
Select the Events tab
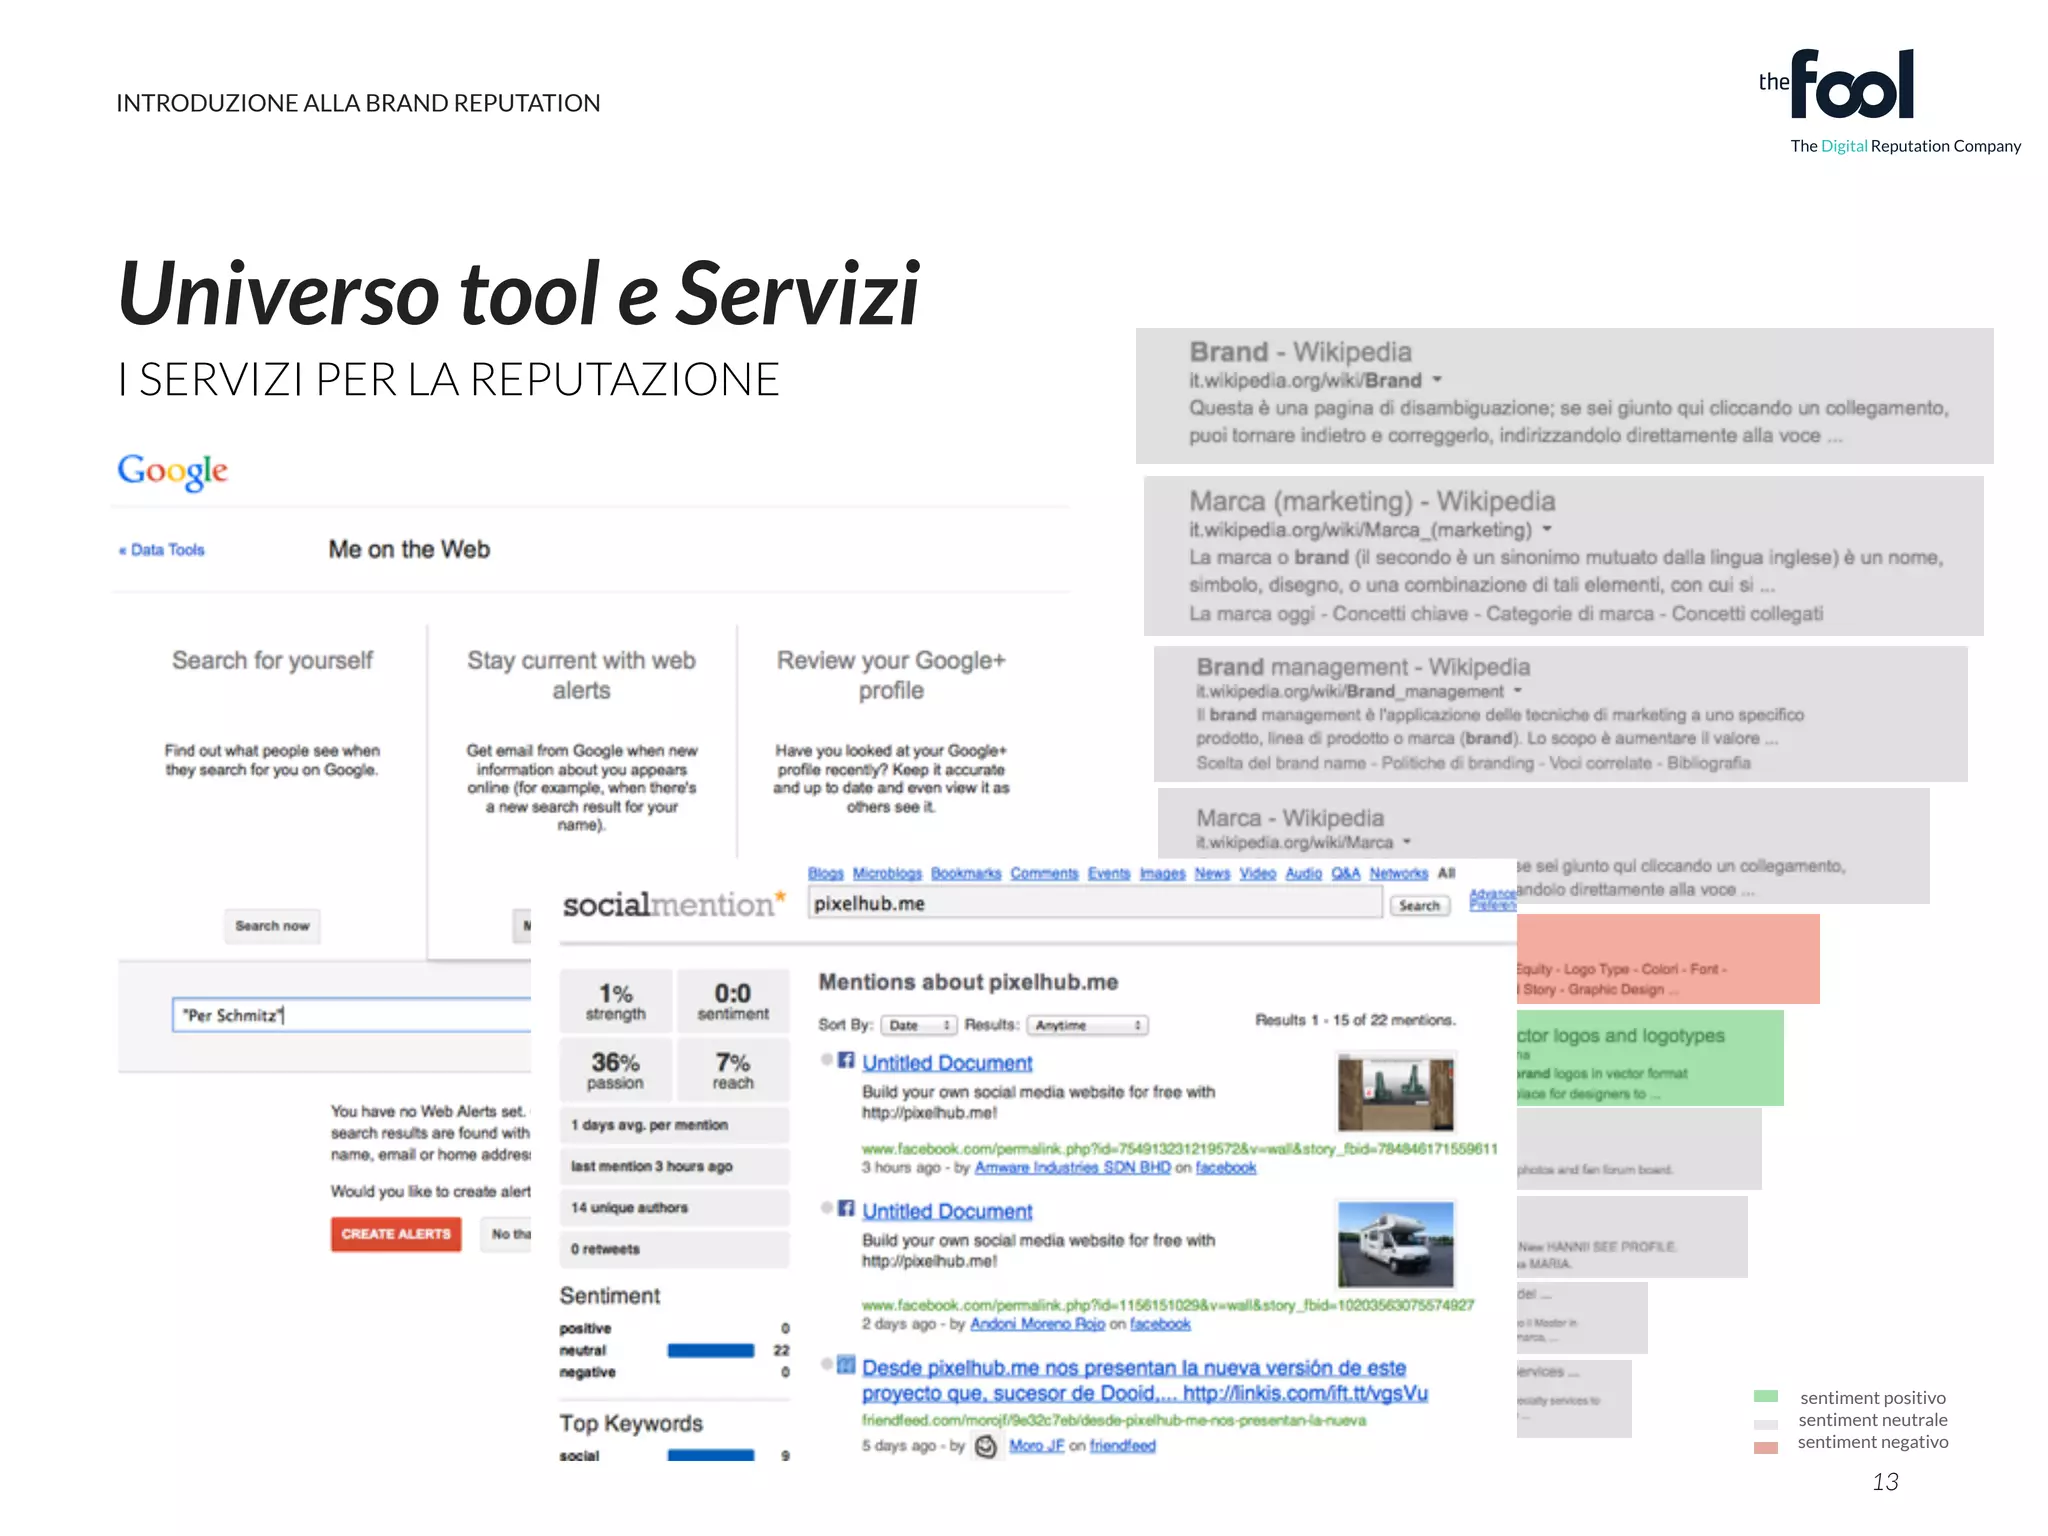(1109, 873)
